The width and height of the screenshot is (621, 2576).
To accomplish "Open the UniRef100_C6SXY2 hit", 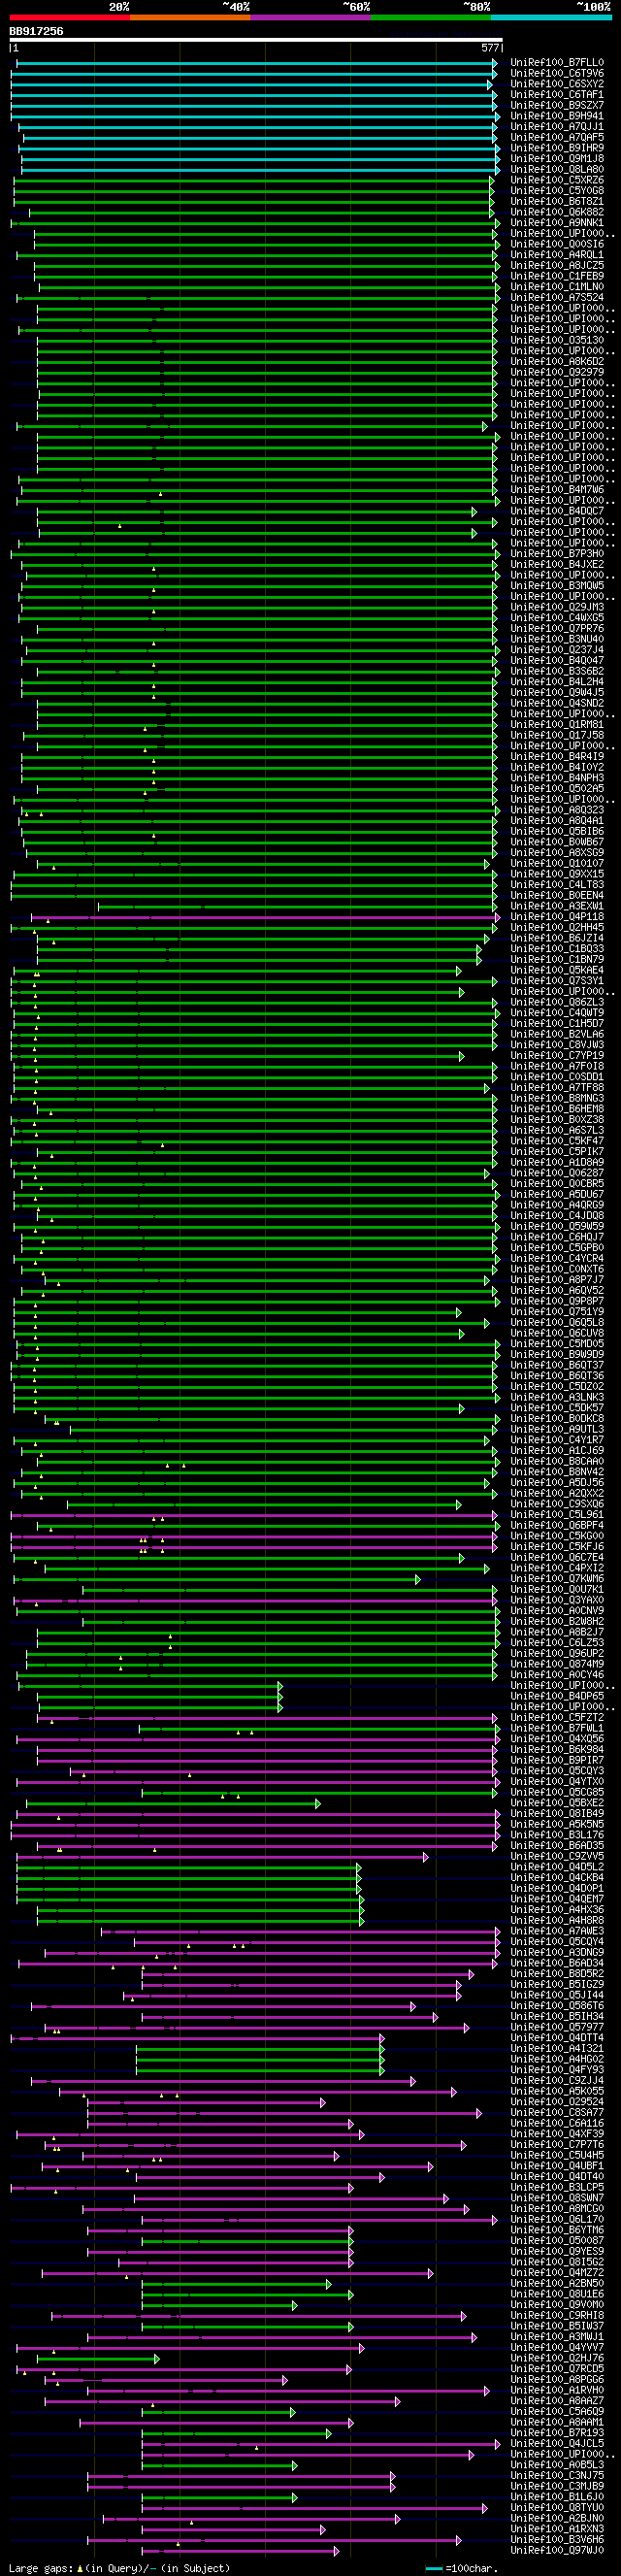I will pos(557,84).
